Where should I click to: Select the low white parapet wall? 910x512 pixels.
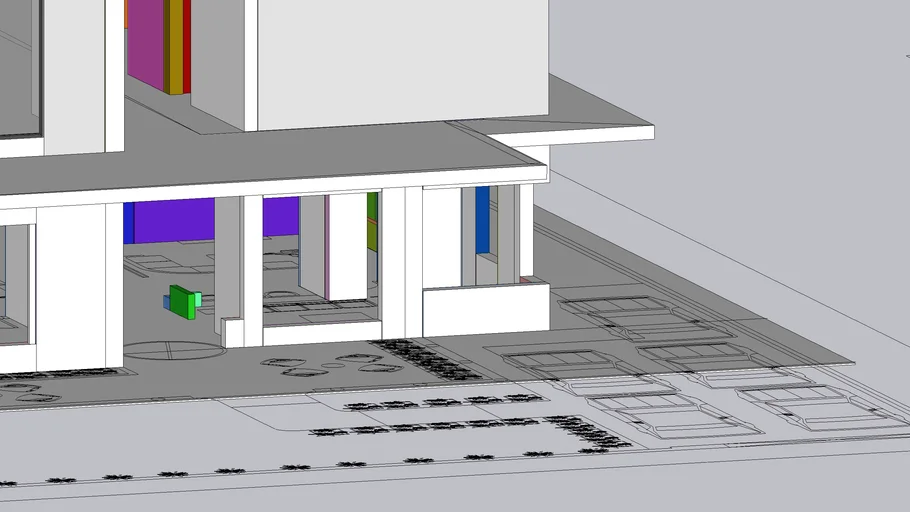485,310
